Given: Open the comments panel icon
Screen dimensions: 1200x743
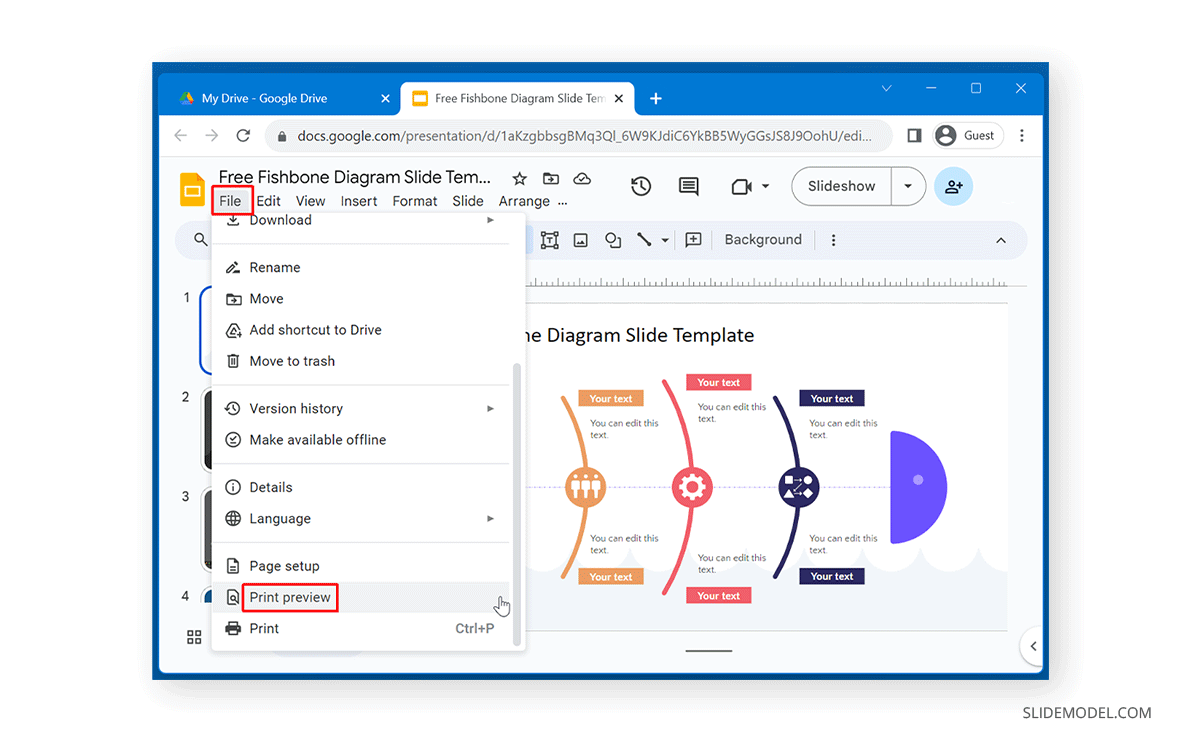Looking at the screenshot, I should (x=688, y=186).
